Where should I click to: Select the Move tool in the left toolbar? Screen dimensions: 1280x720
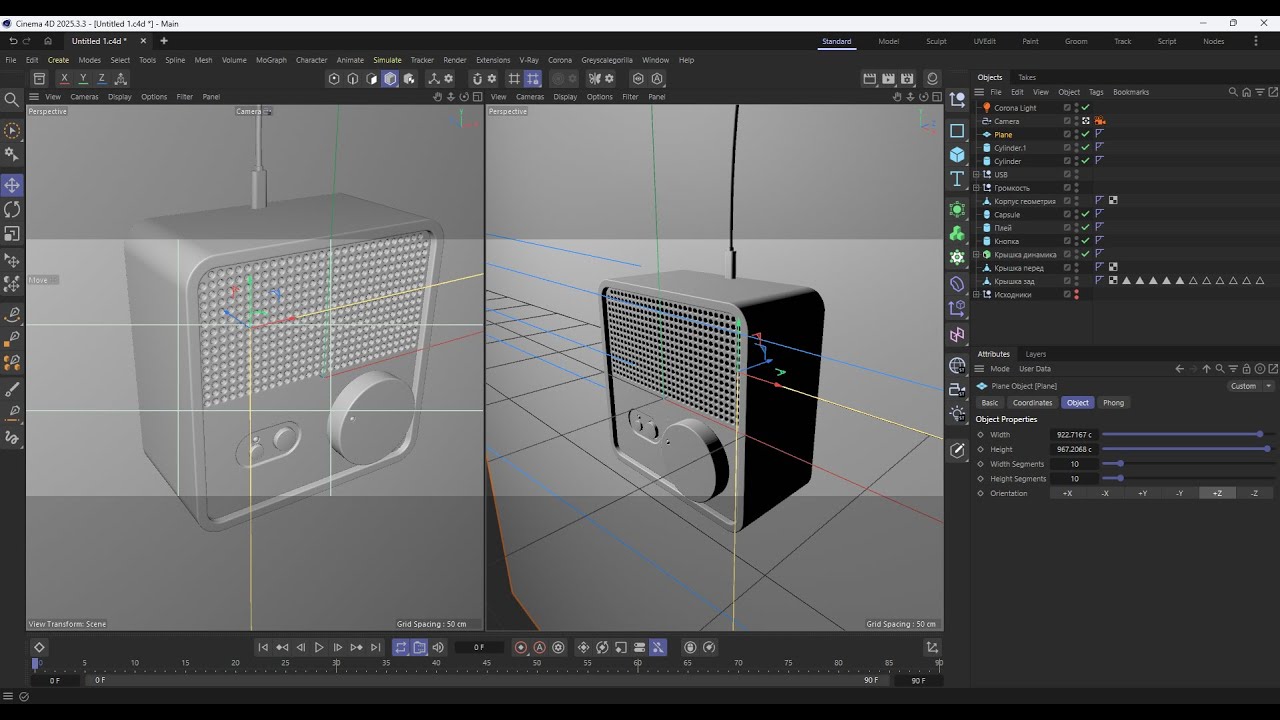[x=12, y=185]
